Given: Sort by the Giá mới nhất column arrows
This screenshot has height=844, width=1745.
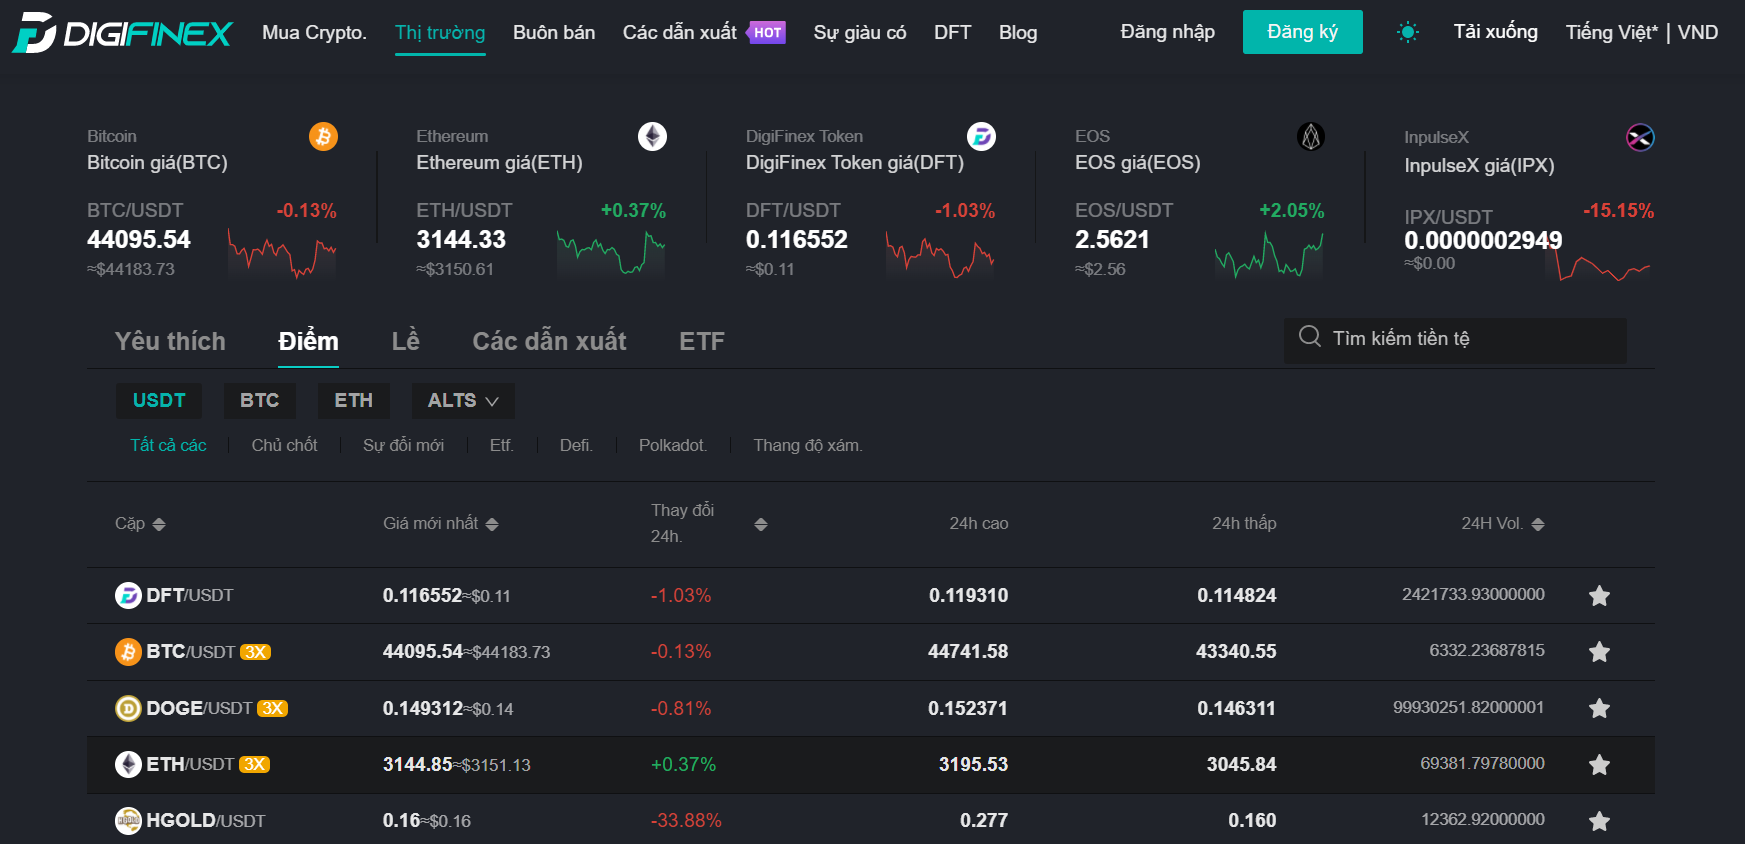Looking at the screenshot, I should [x=492, y=524].
